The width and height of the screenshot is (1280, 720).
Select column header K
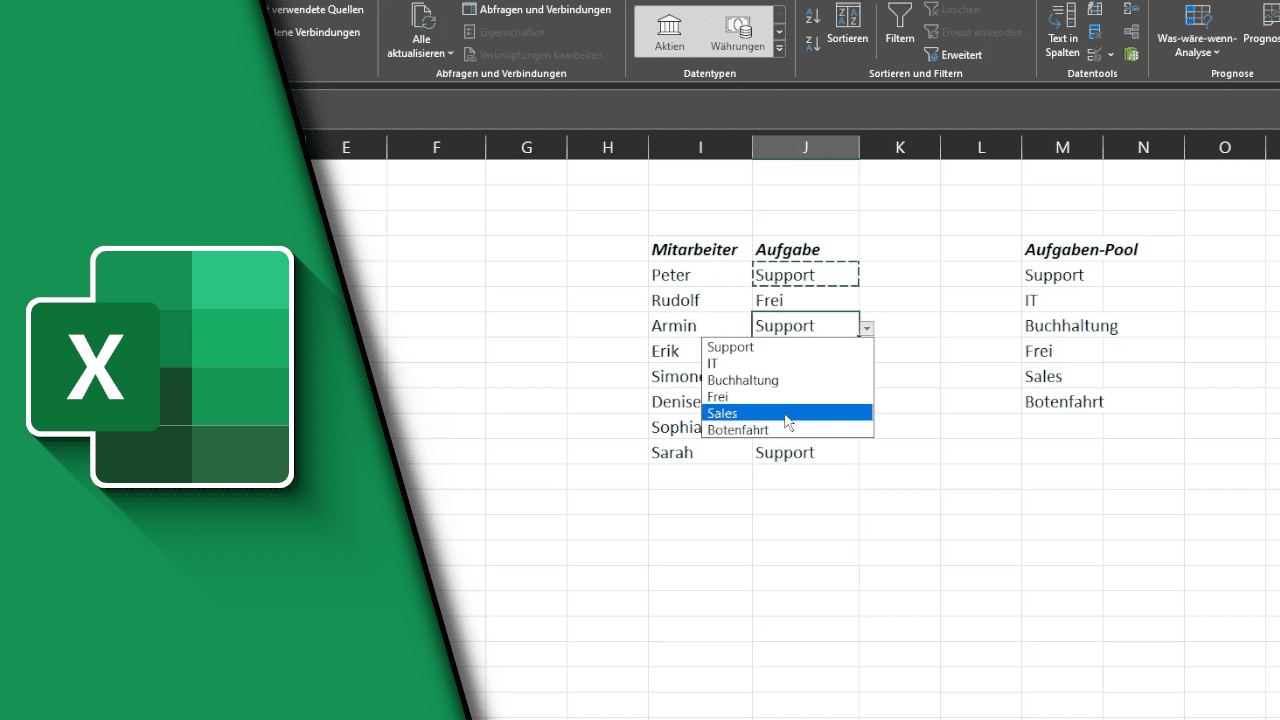click(900, 147)
